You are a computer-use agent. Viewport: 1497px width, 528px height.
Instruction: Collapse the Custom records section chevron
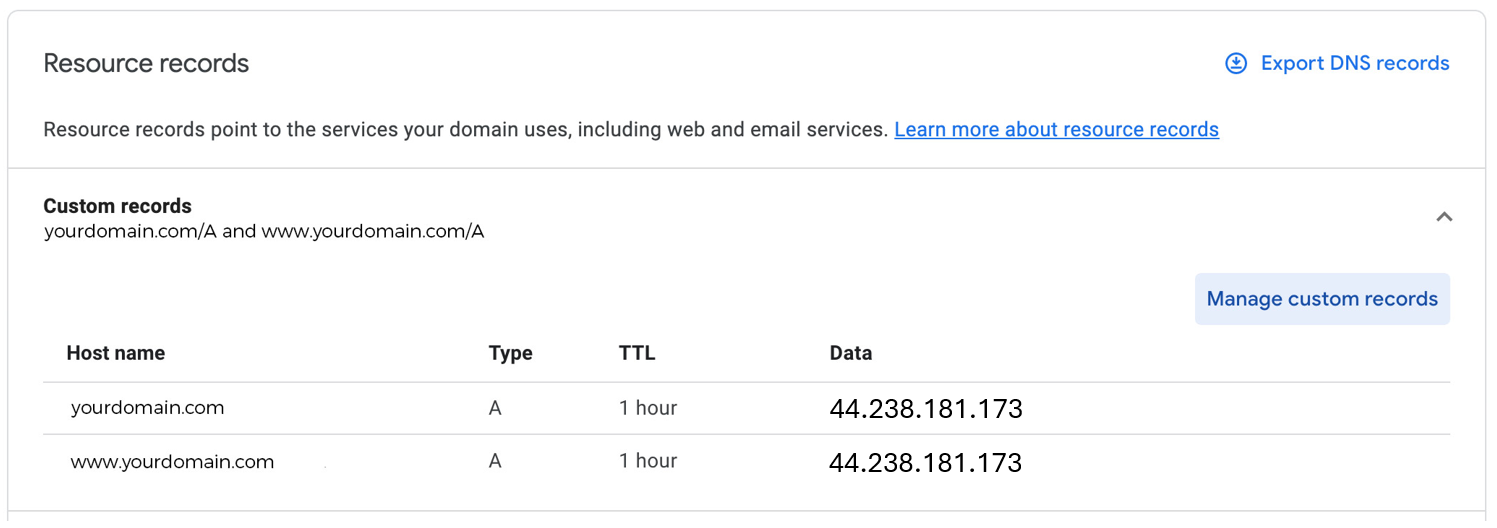click(x=1443, y=217)
